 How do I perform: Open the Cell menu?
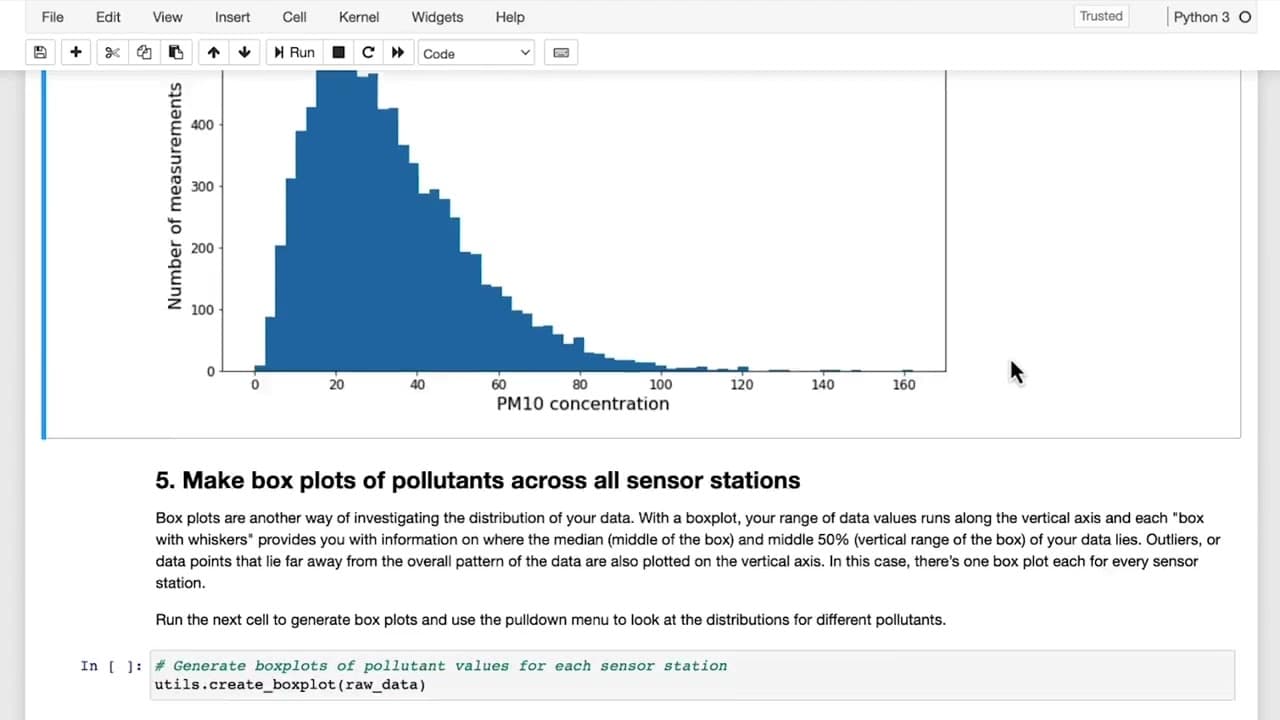pos(295,17)
